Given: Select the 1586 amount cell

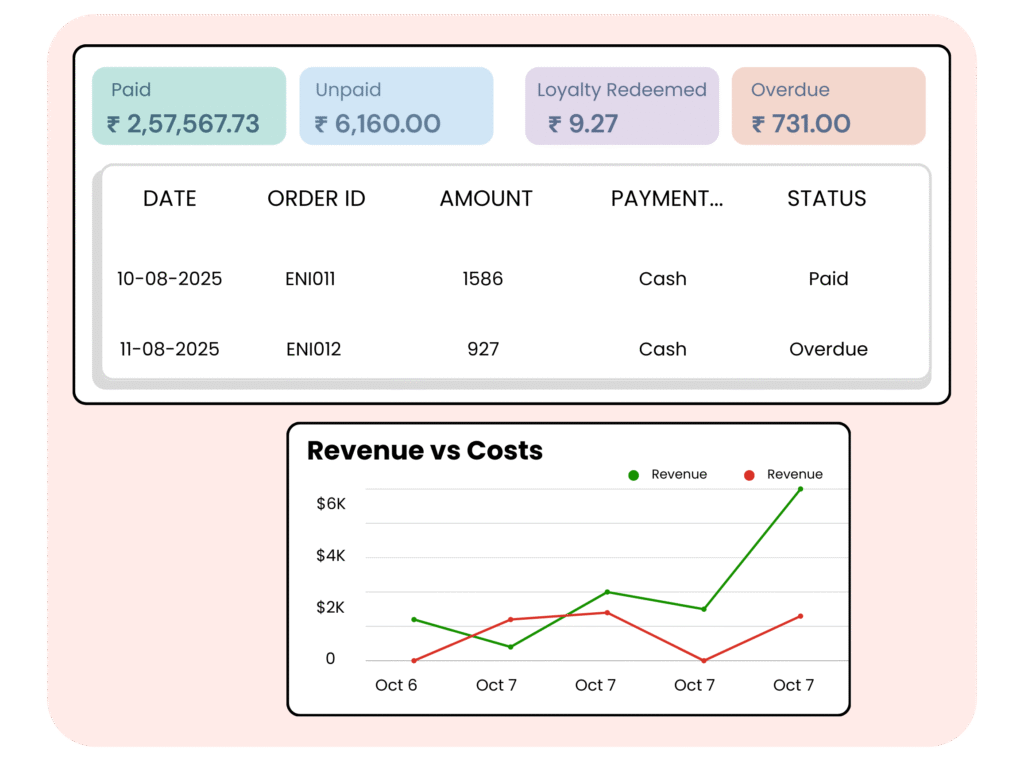Looking at the screenshot, I should [483, 279].
